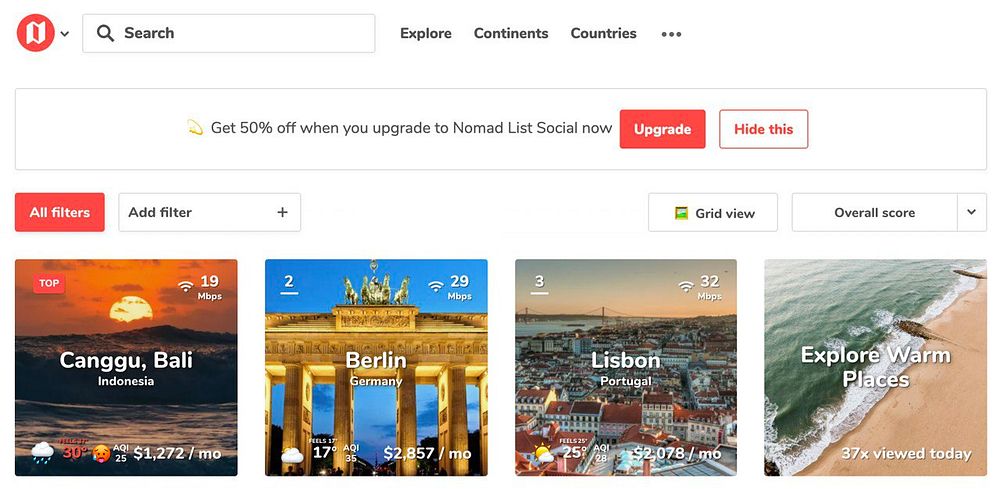Click the red Upgrade button
This screenshot has width=1000, height=489.
(x=663, y=129)
